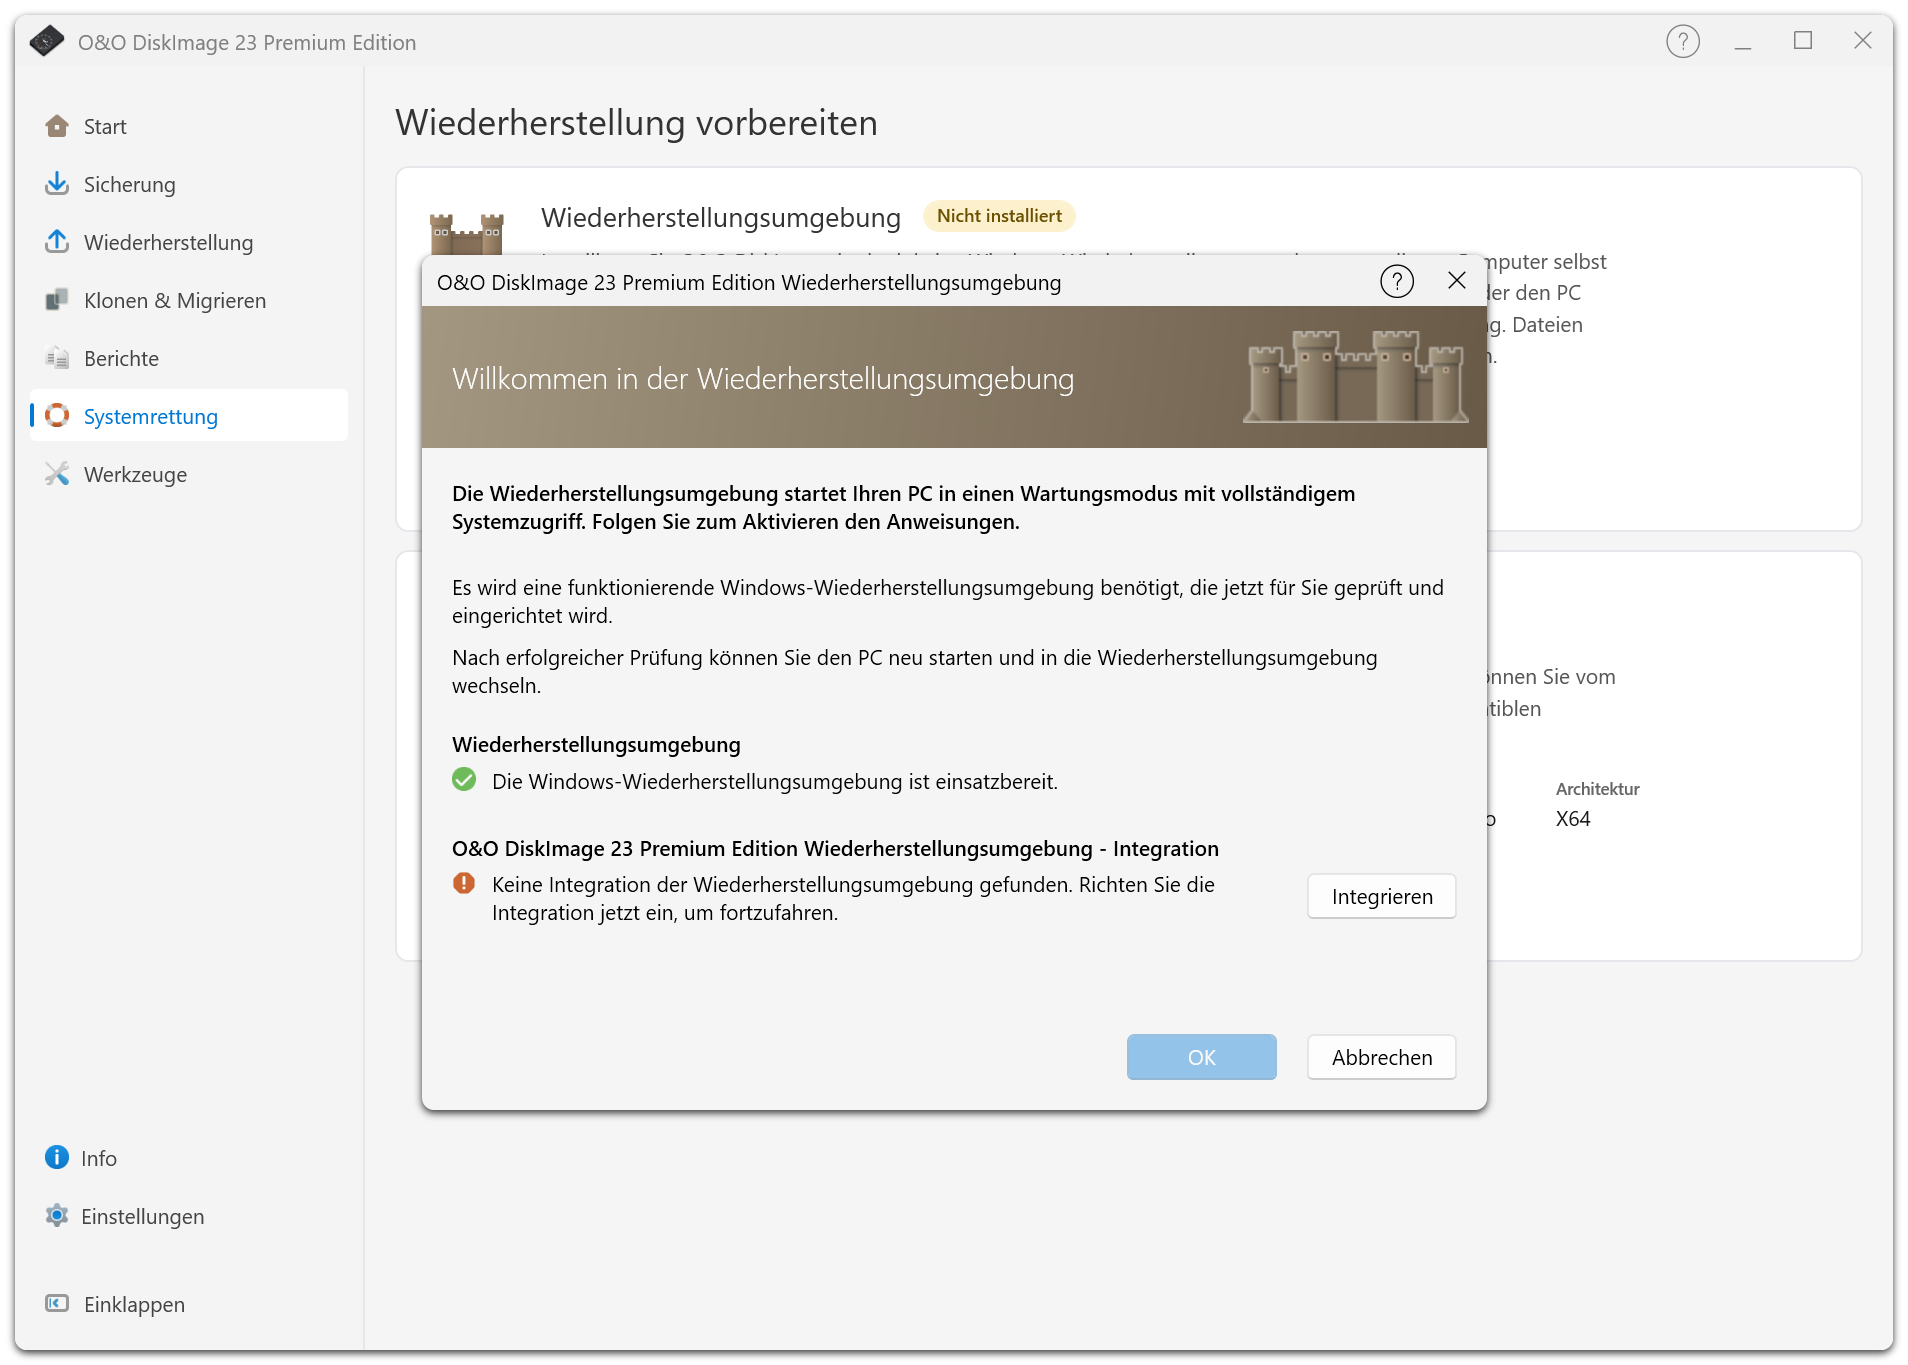This screenshot has height=1365, width=1908.
Task: Go to Wiederherstellung section
Action: pos(189,243)
